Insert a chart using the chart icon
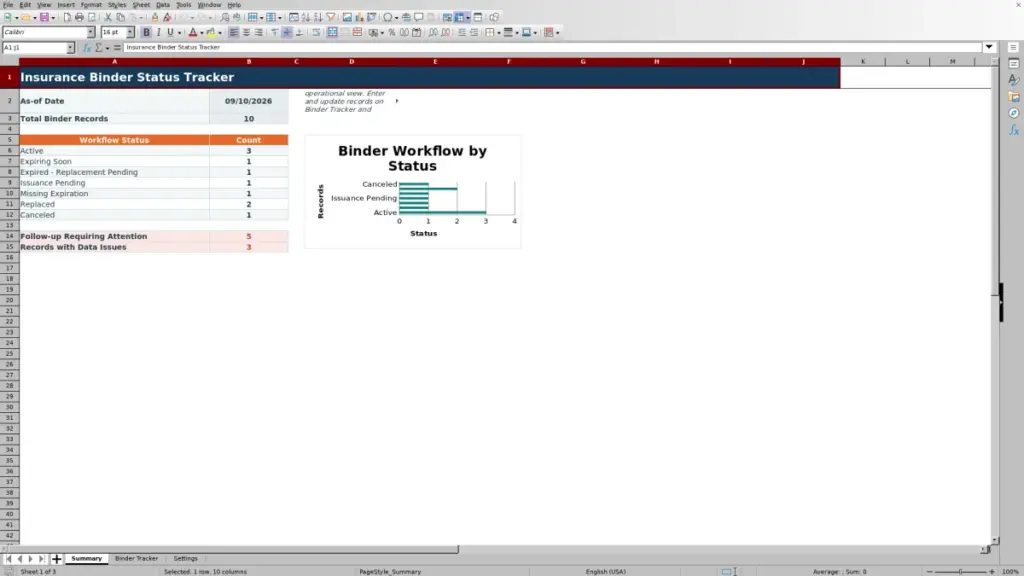The width and height of the screenshot is (1024, 576). pos(359,17)
